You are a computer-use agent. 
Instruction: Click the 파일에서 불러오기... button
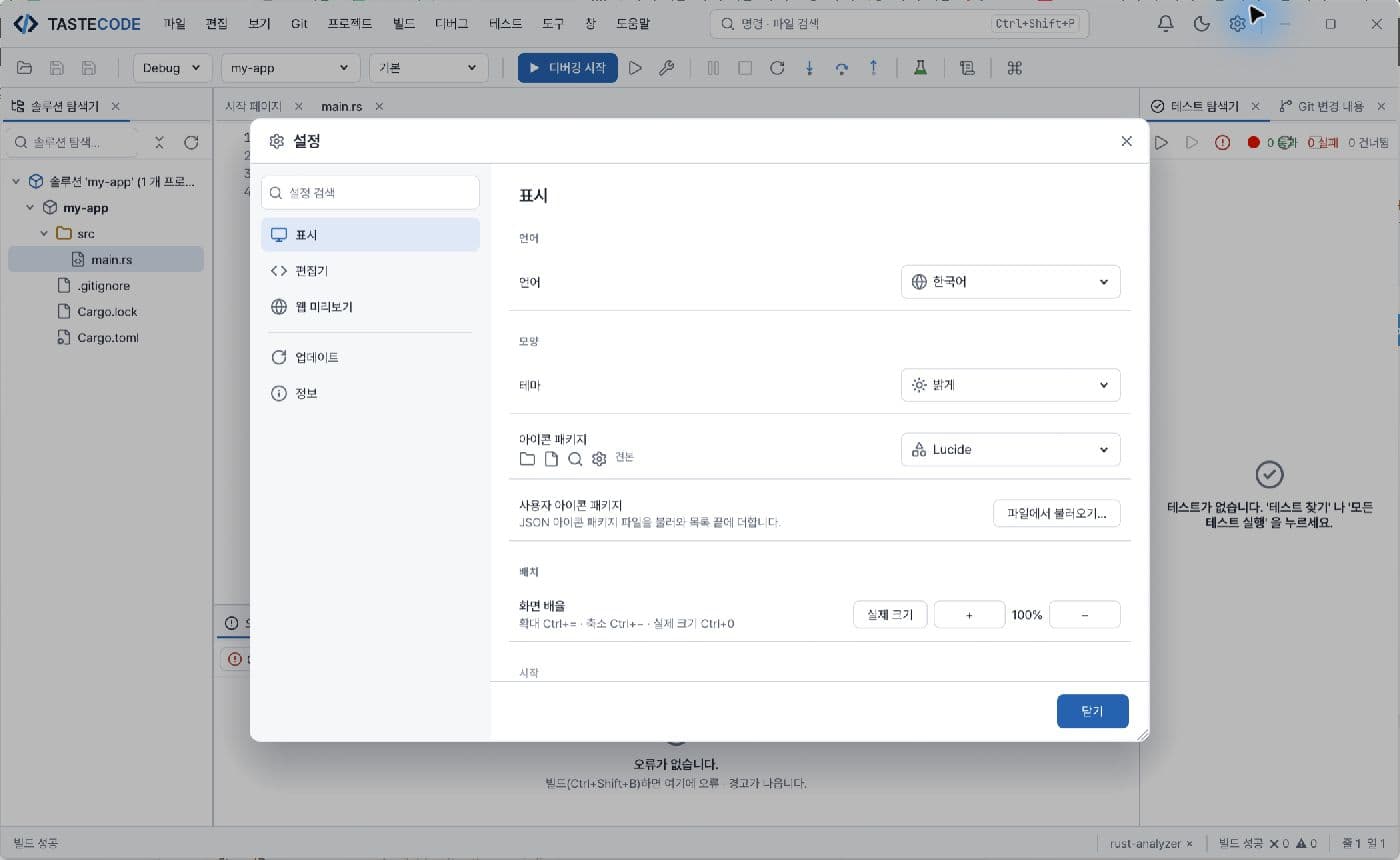point(1057,513)
